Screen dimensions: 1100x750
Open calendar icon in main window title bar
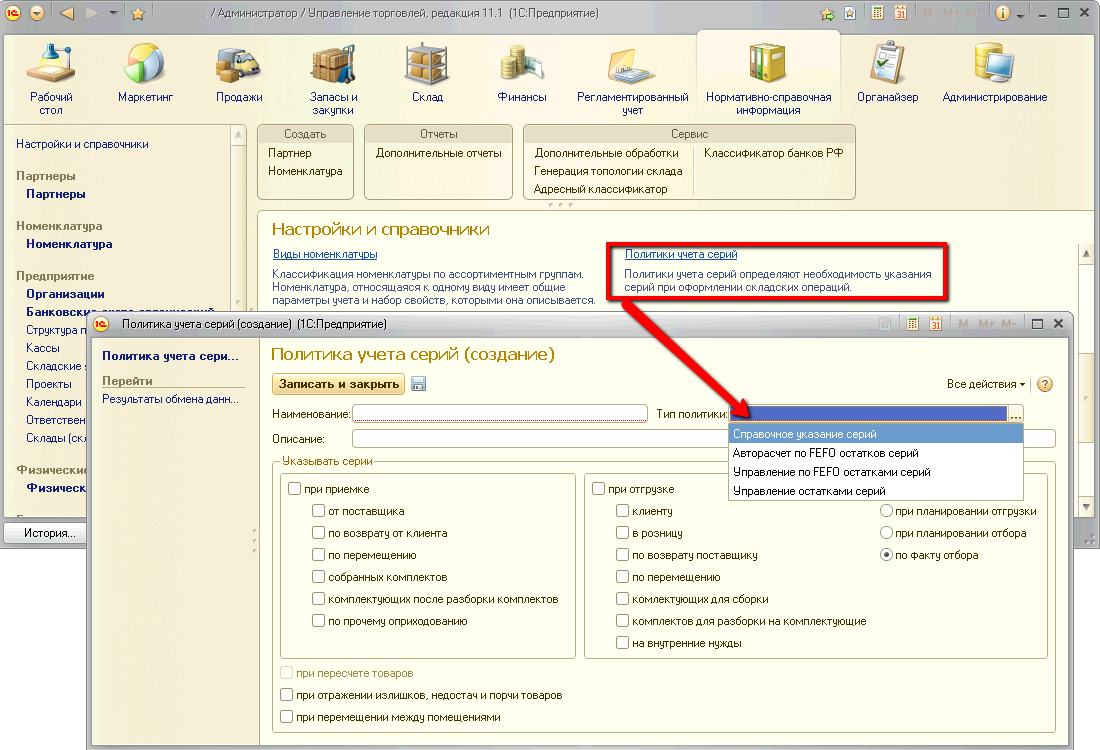point(900,13)
